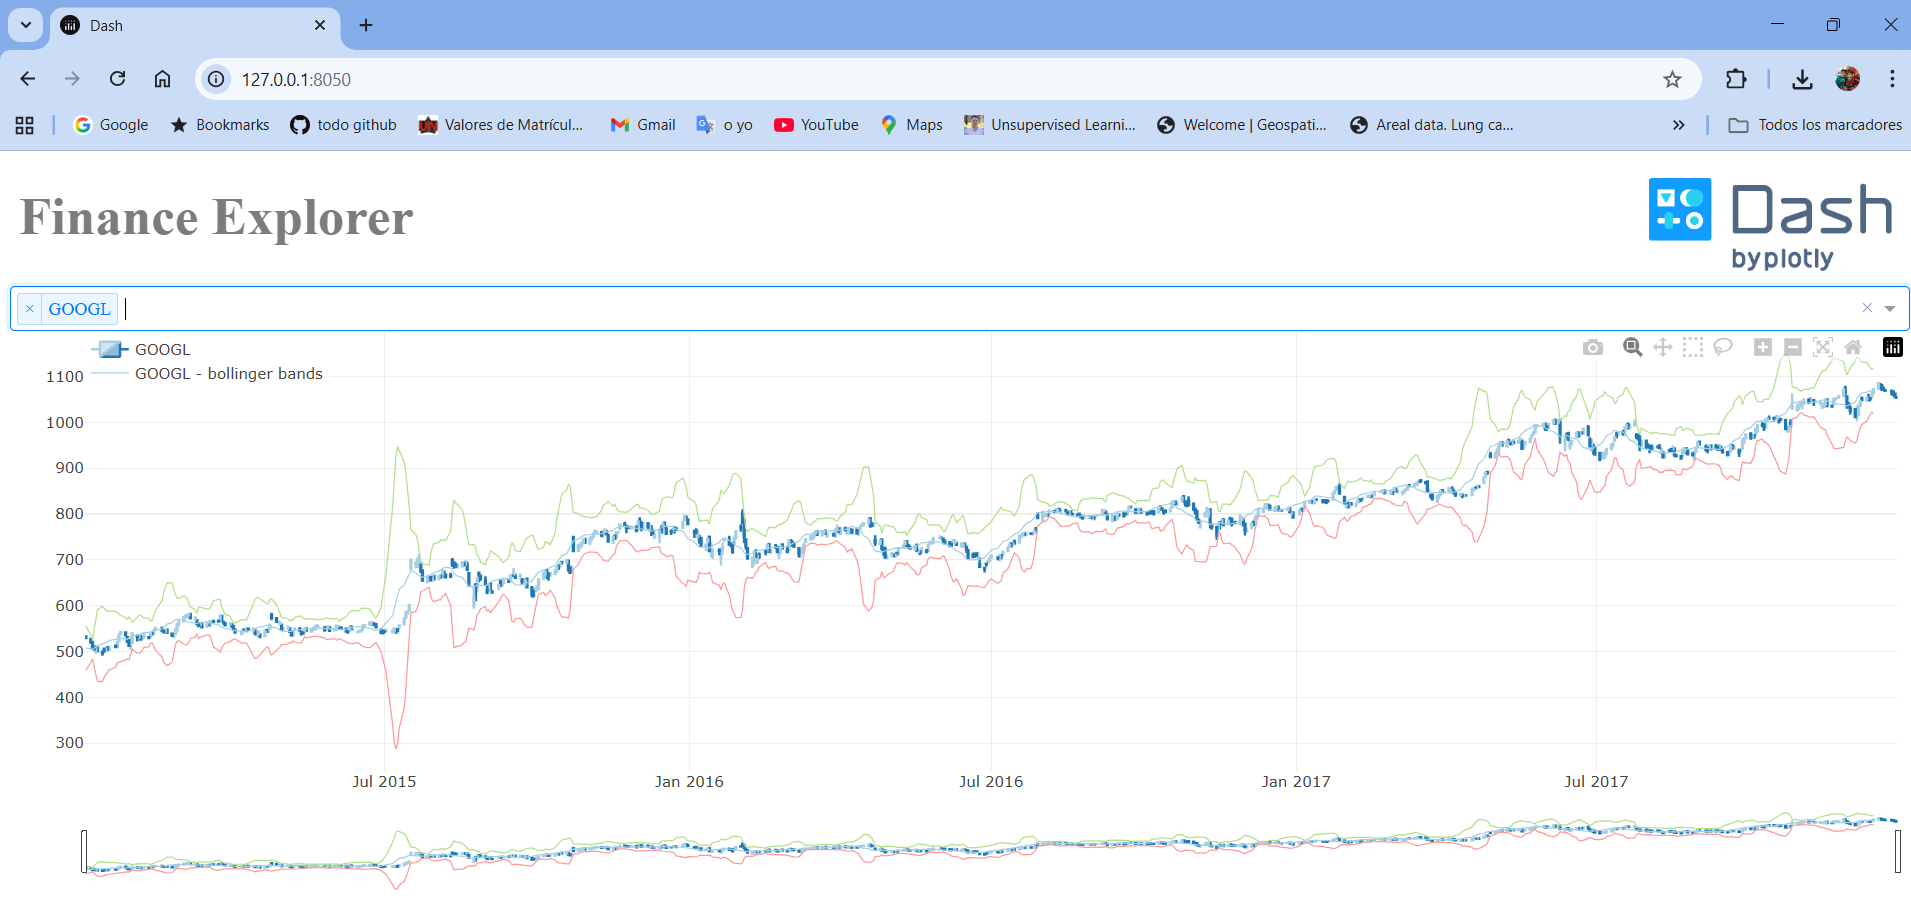
Task: Expand the stock ticker dropdown arrow
Action: click(x=1890, y=309)
